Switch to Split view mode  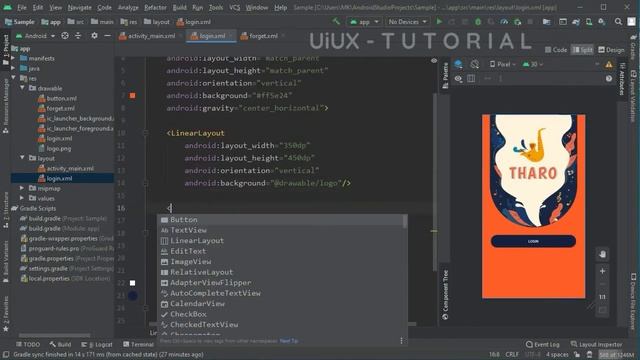[582, 50]
